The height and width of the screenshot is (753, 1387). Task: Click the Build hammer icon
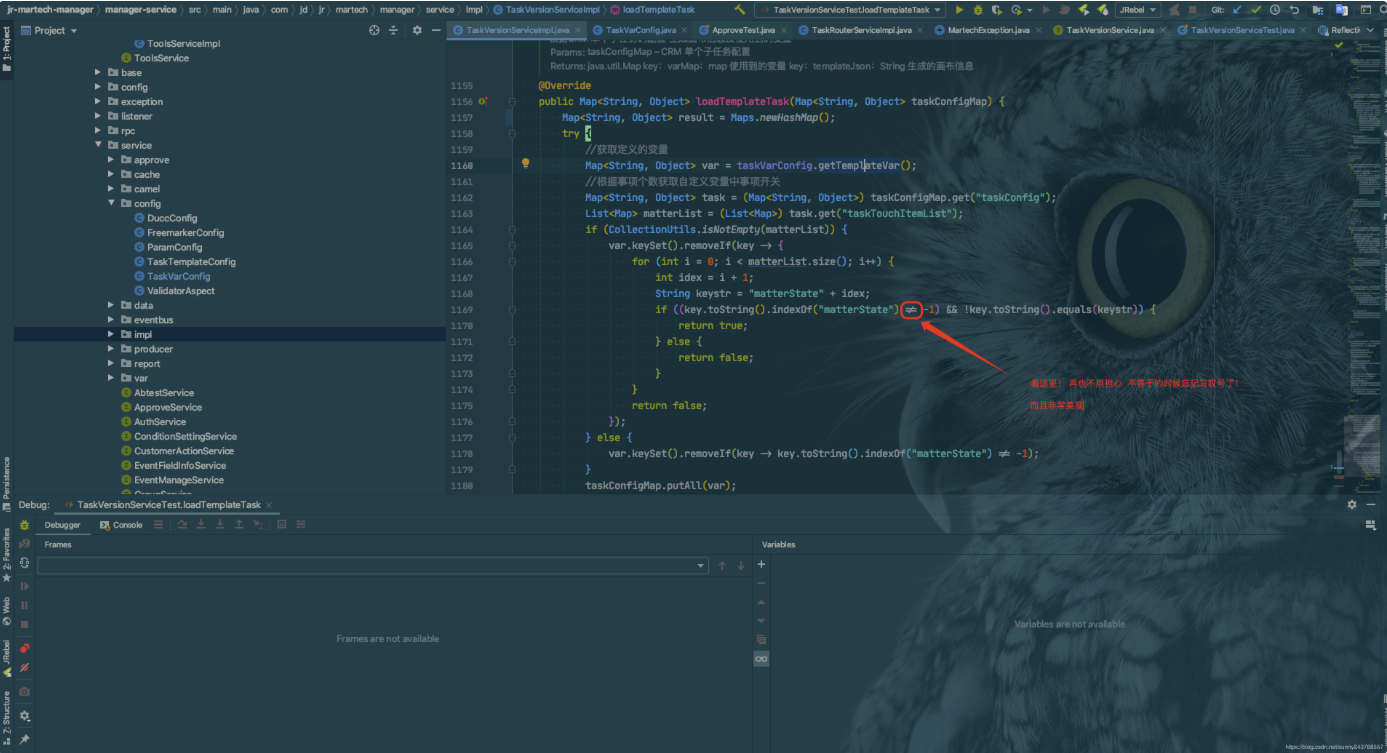pos(740,10)
